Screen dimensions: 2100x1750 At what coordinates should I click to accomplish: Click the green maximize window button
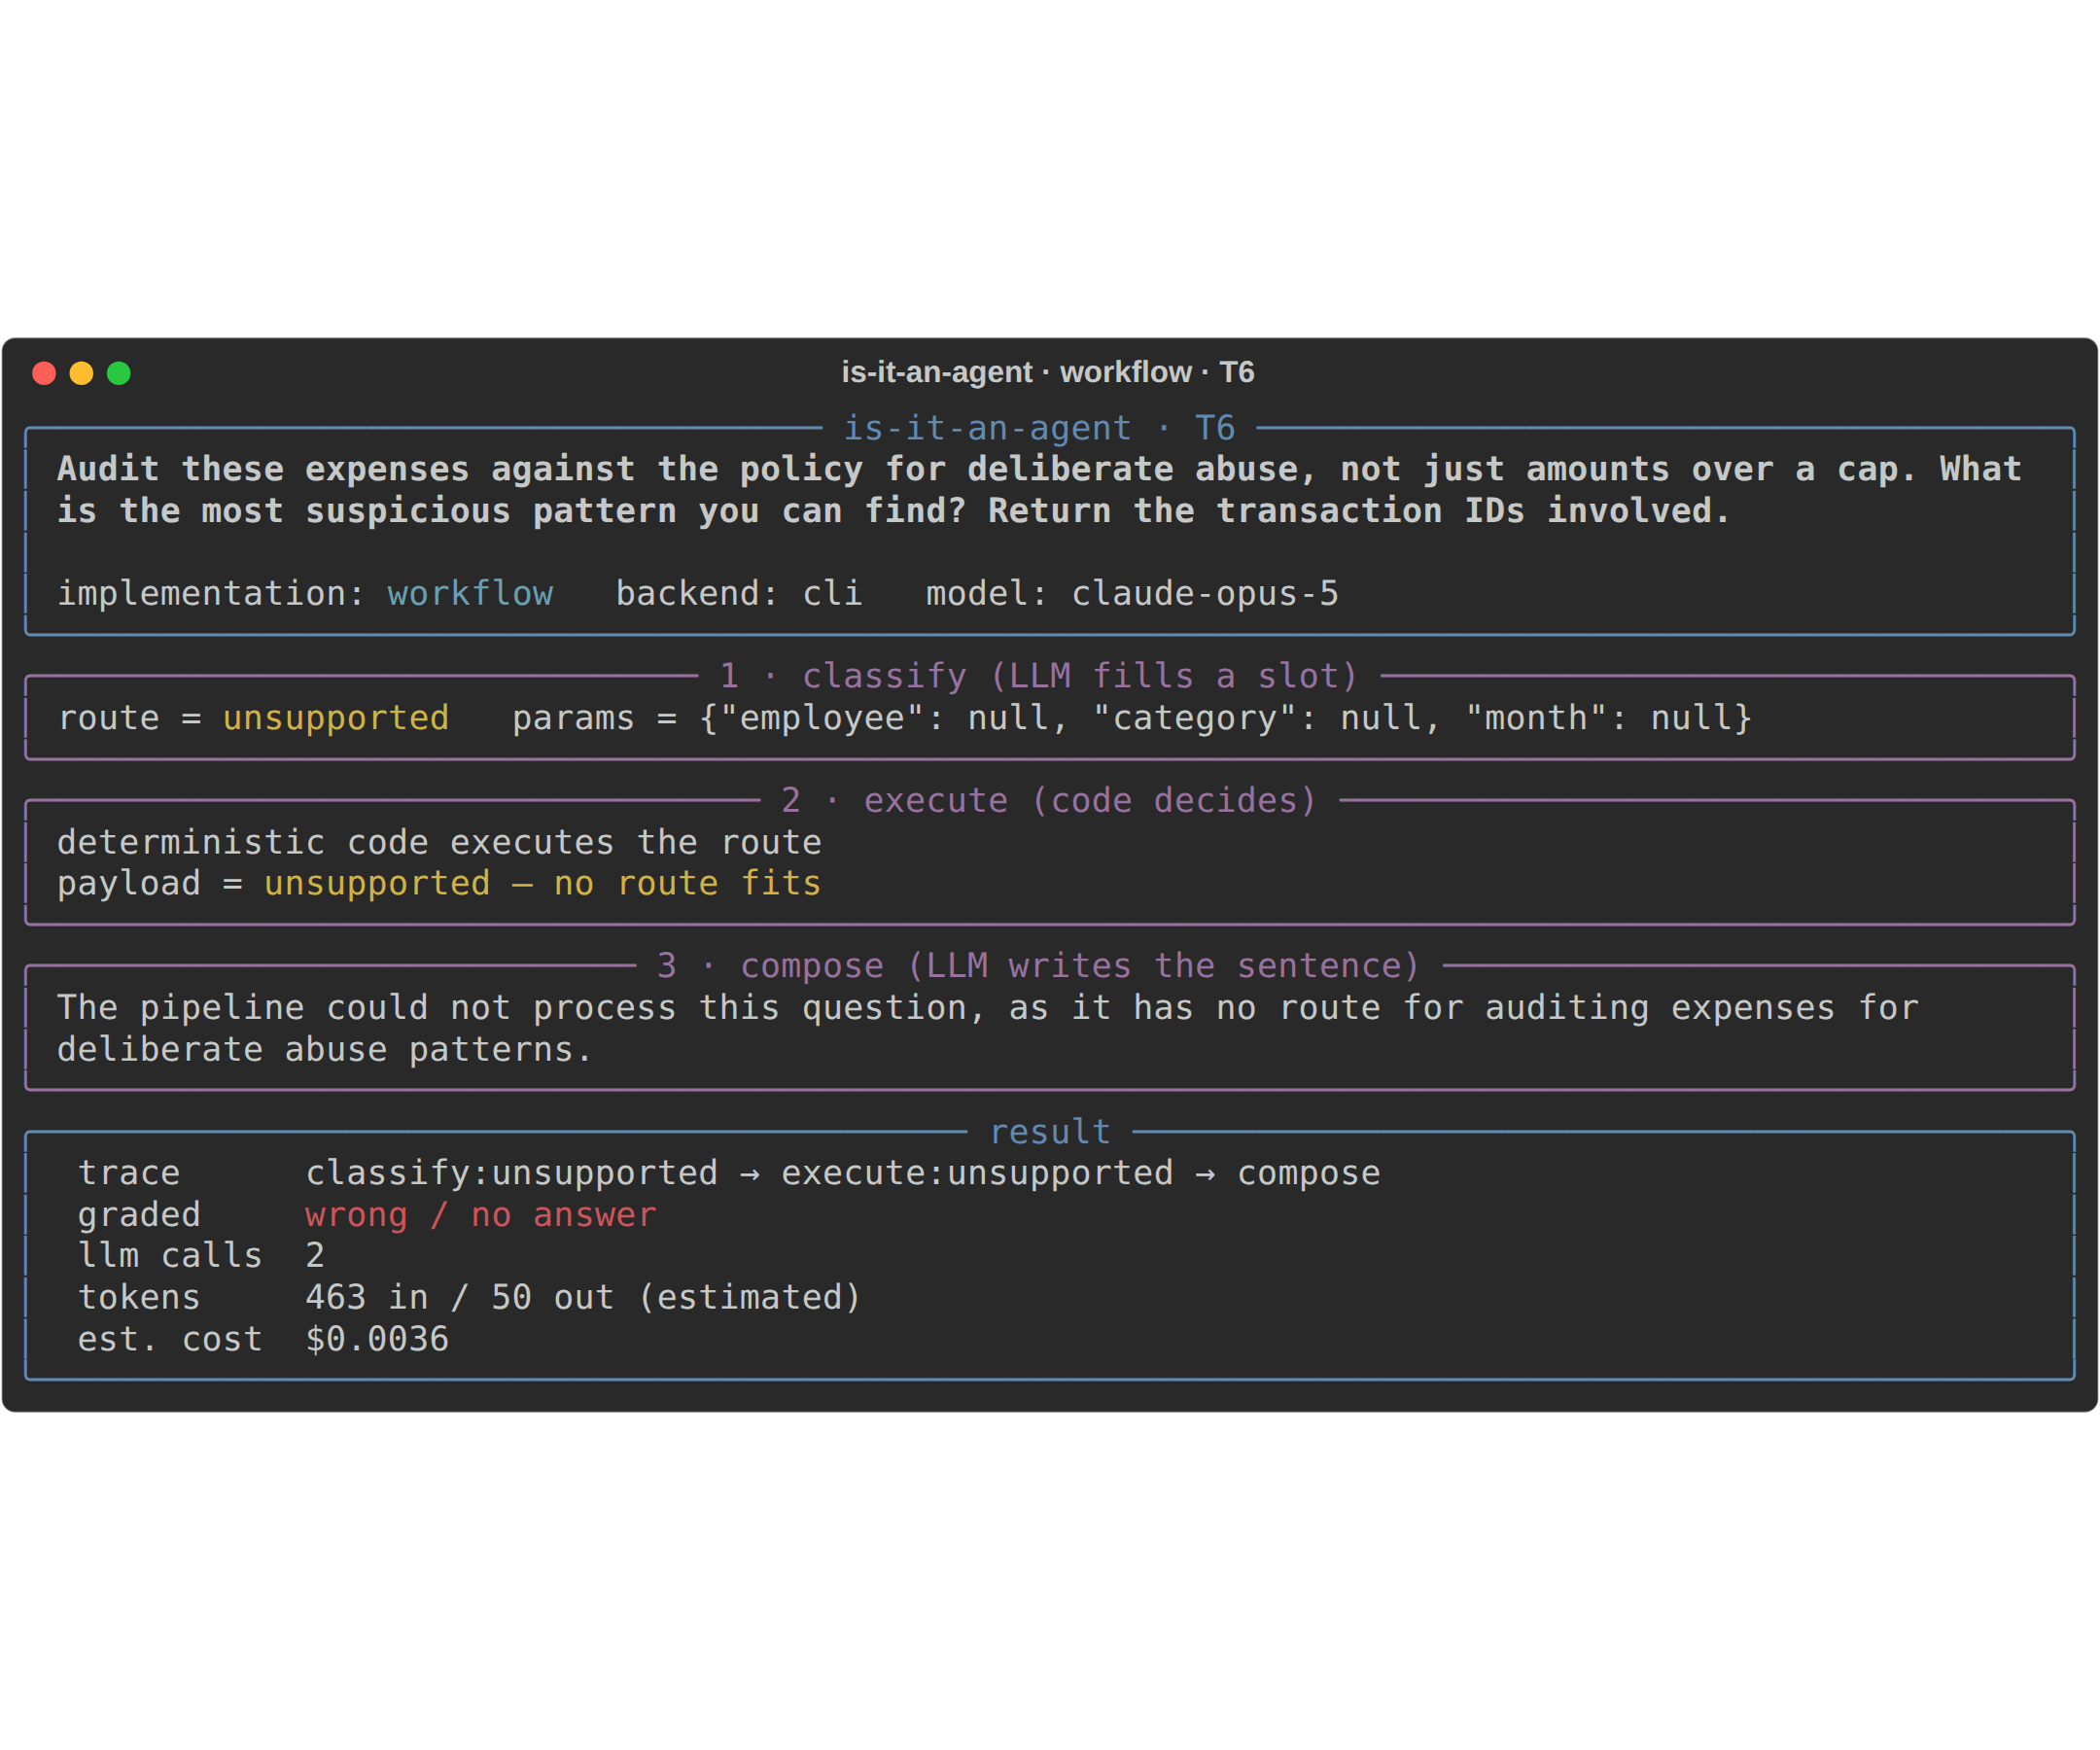119,373
